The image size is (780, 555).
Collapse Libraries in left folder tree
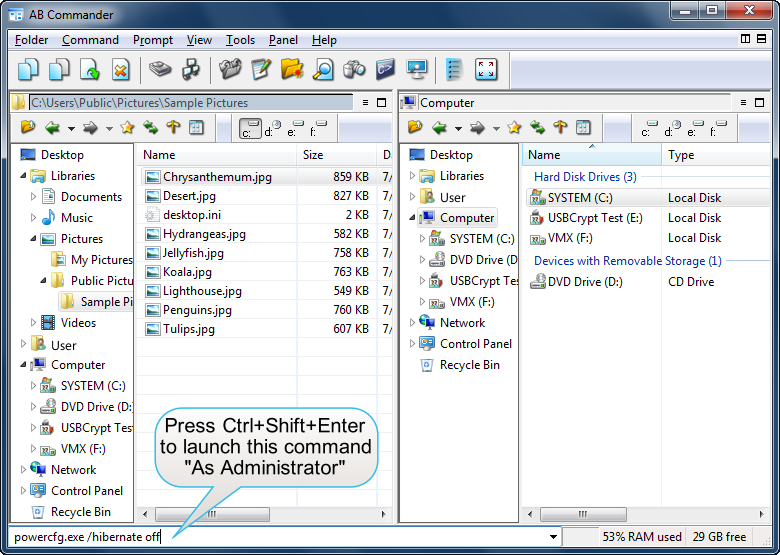[x=23, y=176]
